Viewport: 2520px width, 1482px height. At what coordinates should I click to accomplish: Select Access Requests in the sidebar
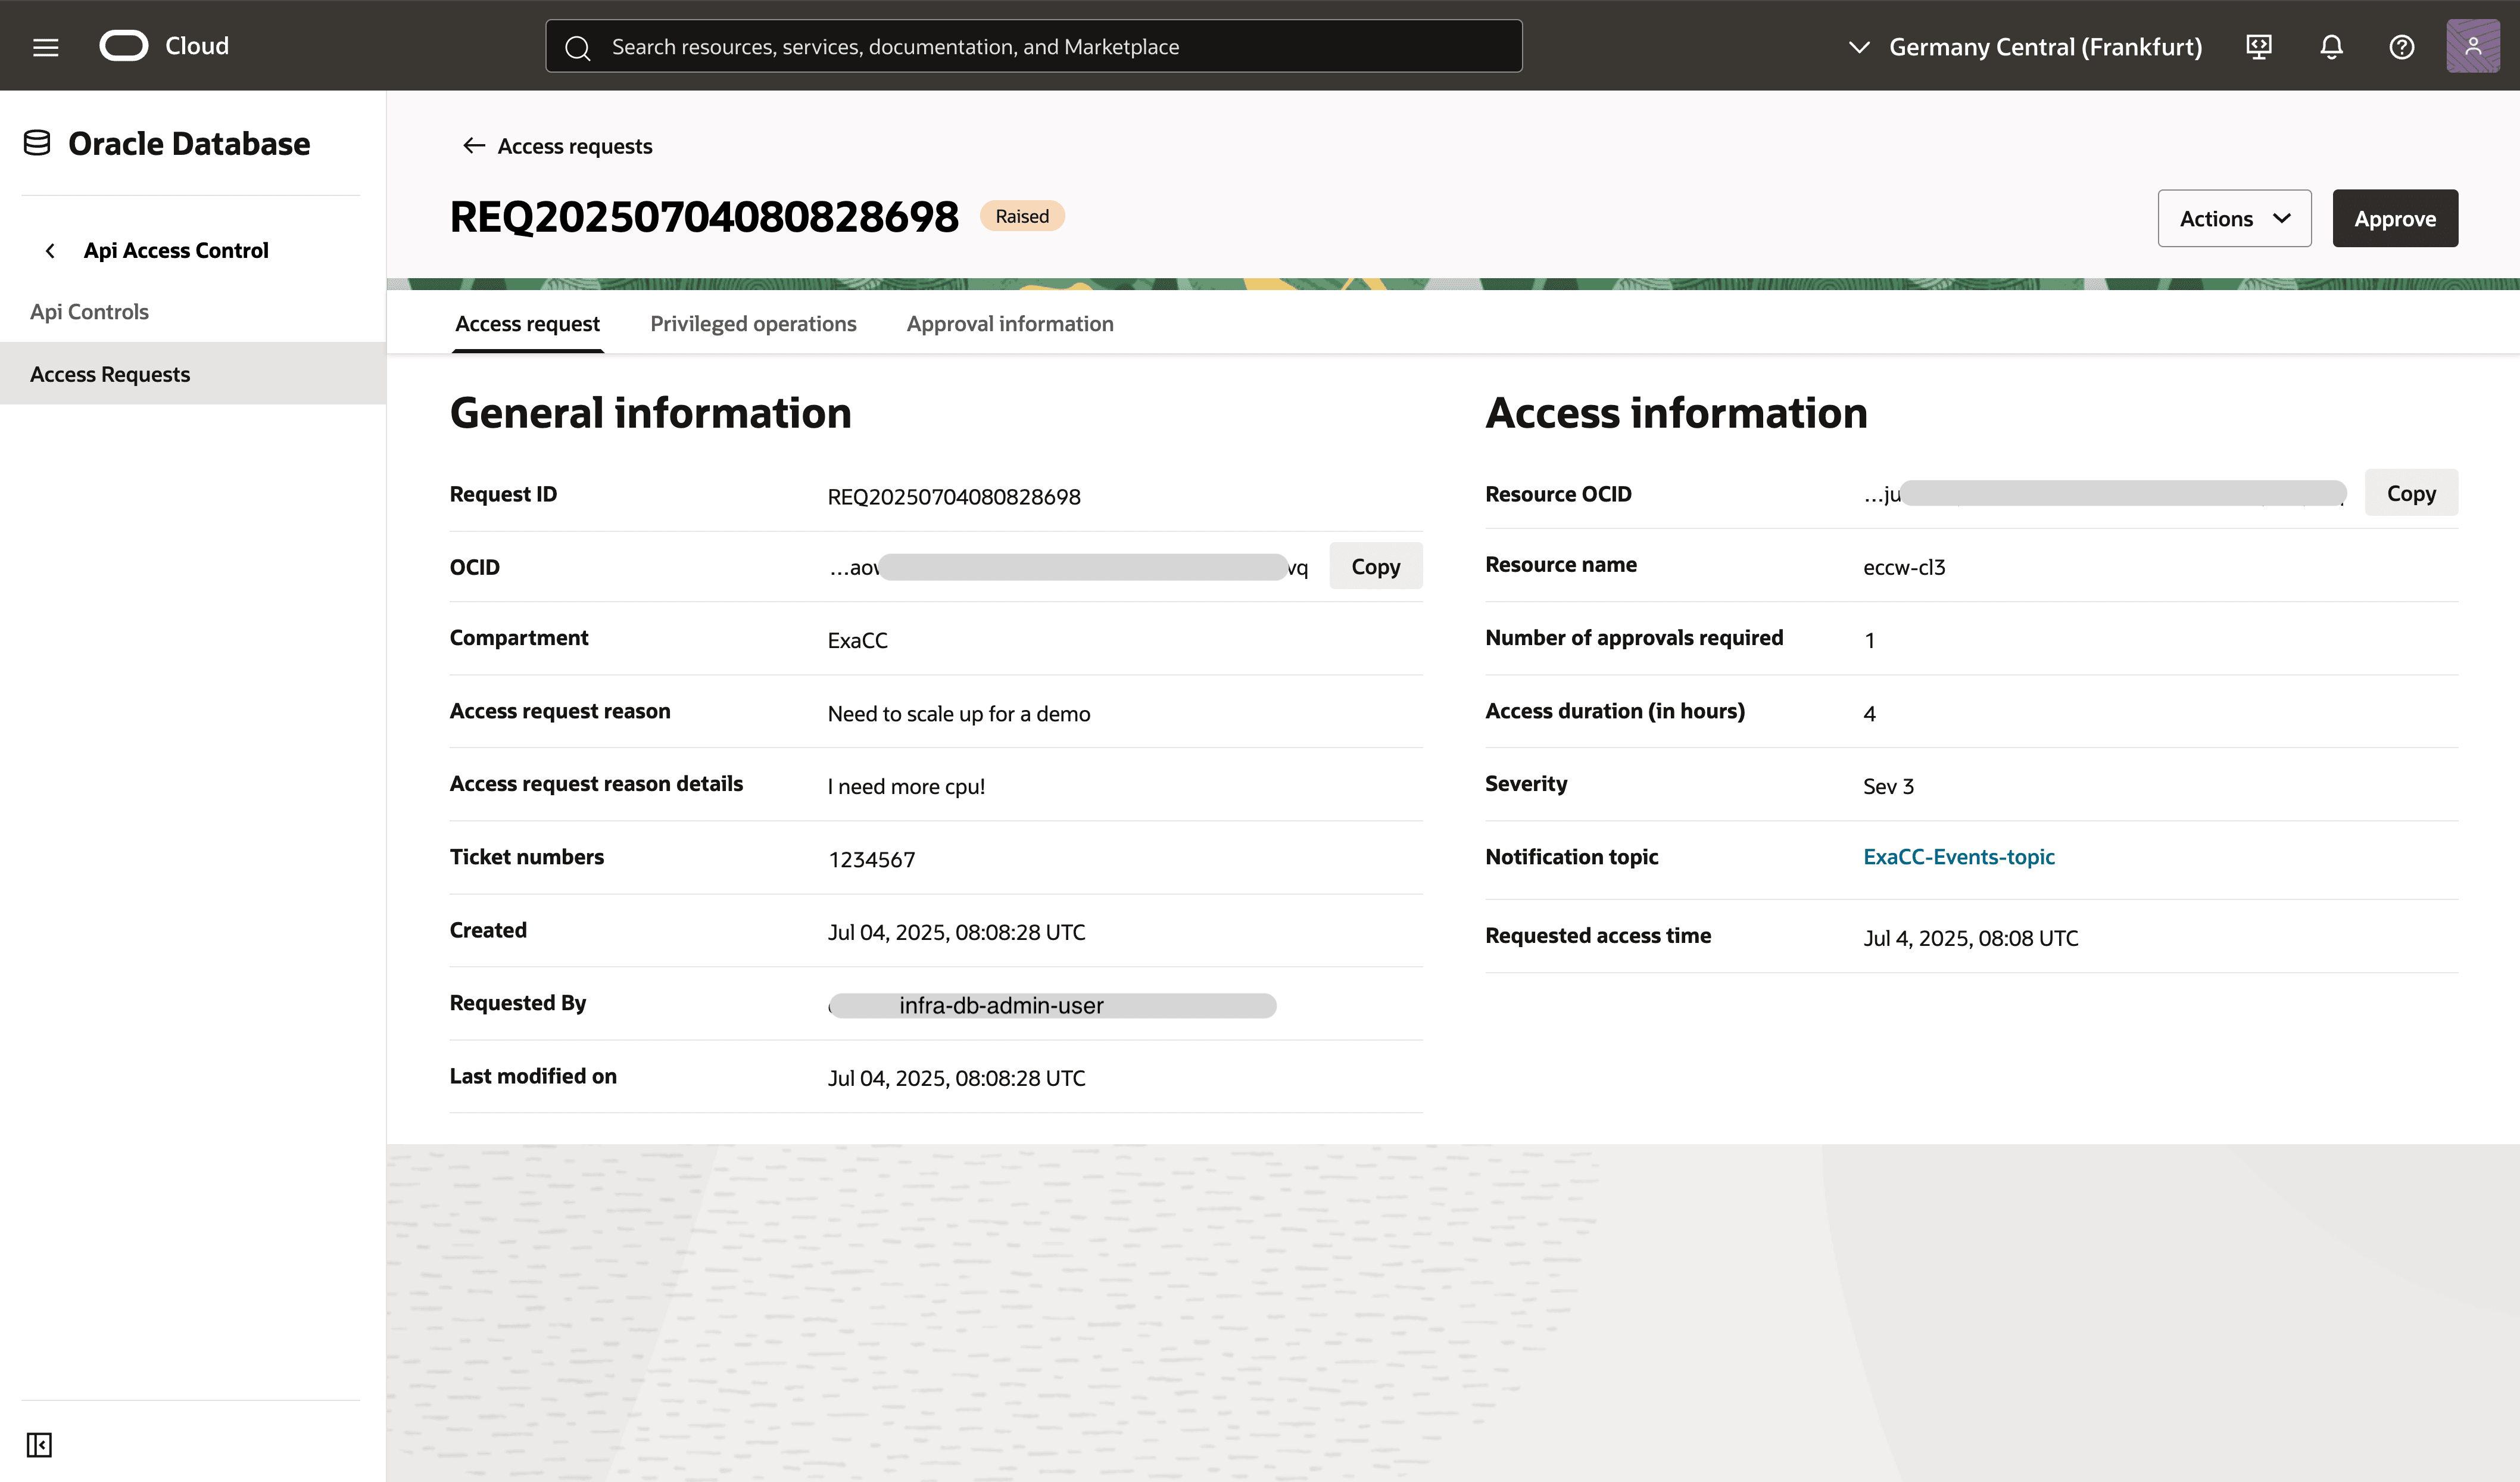(x=110, y=373)
